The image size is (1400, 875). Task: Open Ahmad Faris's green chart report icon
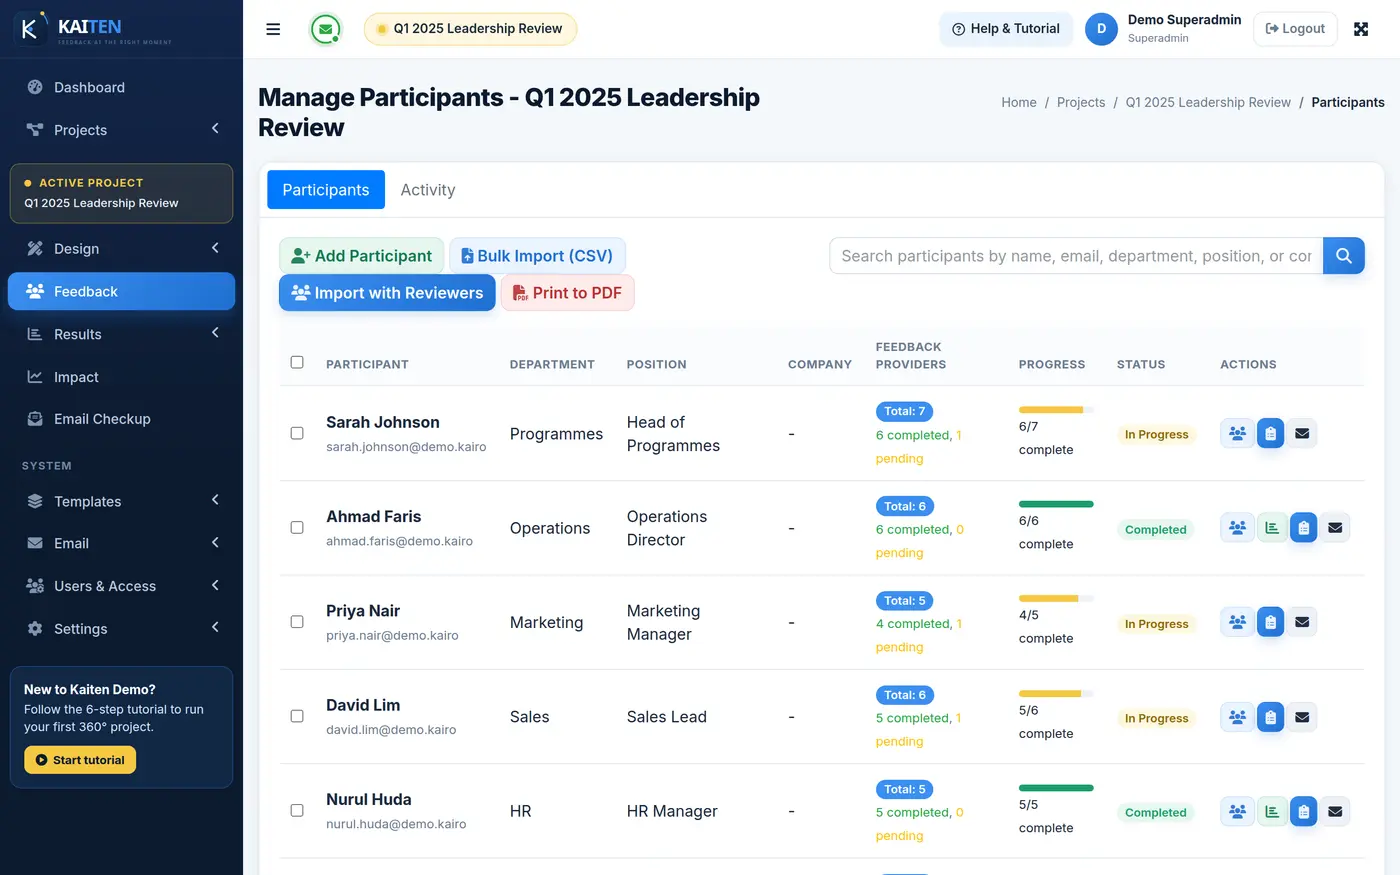1271,528
